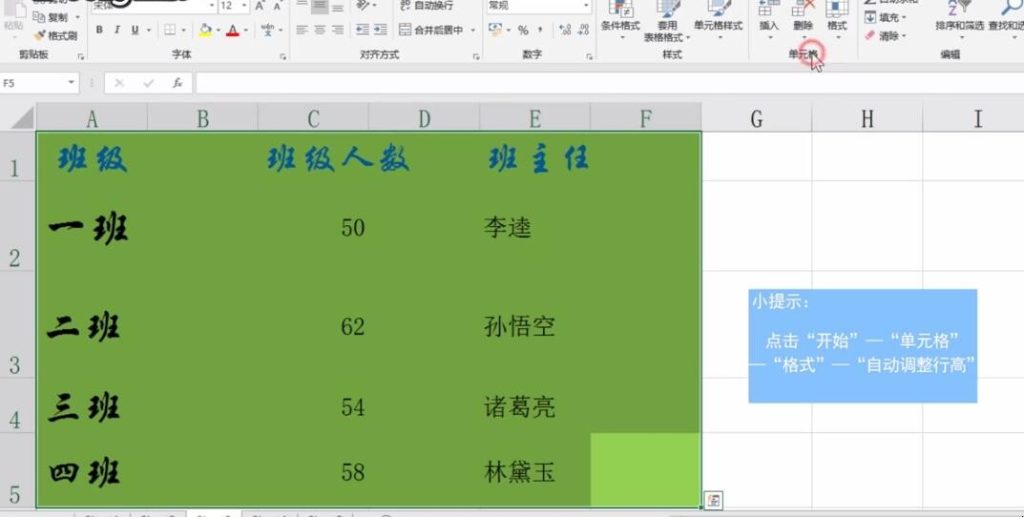
Task: Apply the yellow fill color bucket
Action: coord(205,30)
